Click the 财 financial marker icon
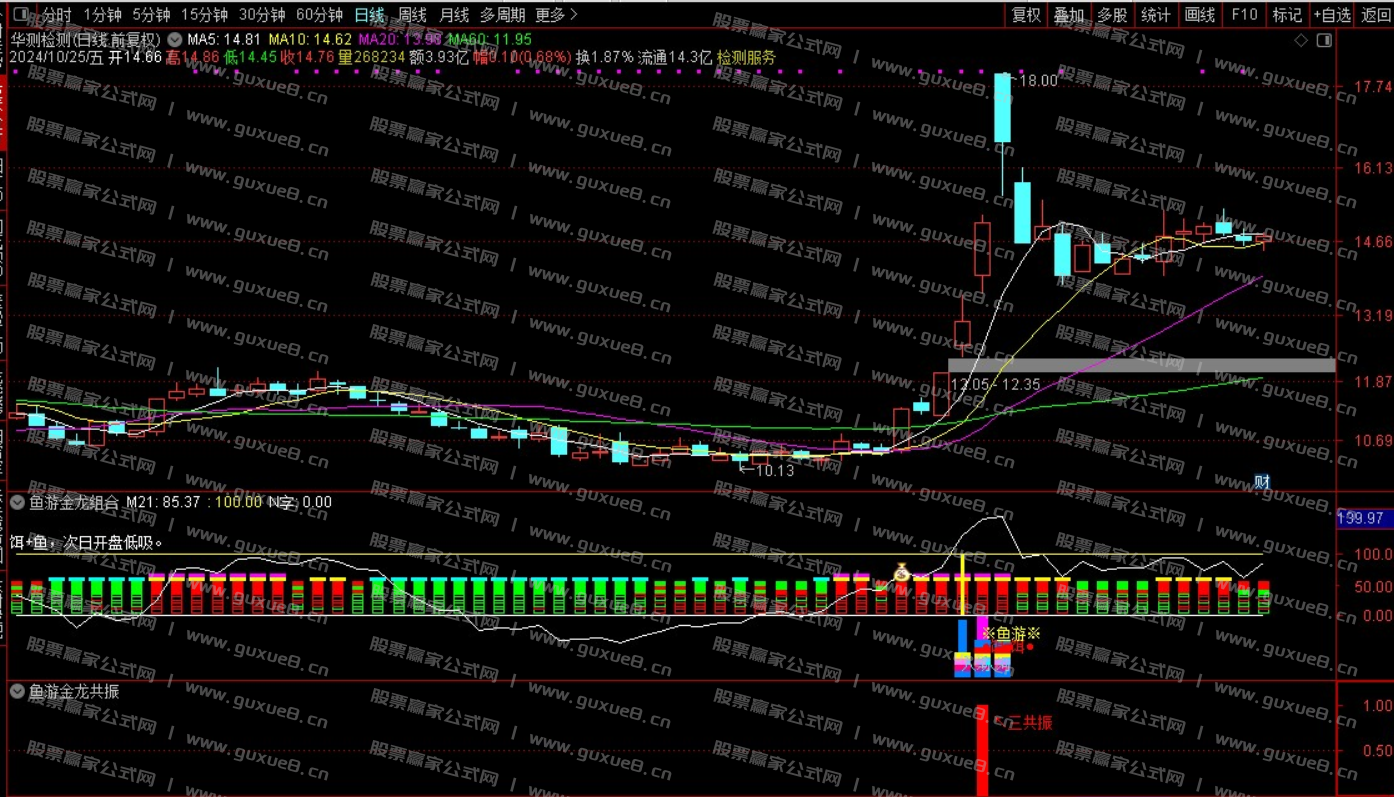This screenshot has height=797, width=1394. [x=1262, y=482]
